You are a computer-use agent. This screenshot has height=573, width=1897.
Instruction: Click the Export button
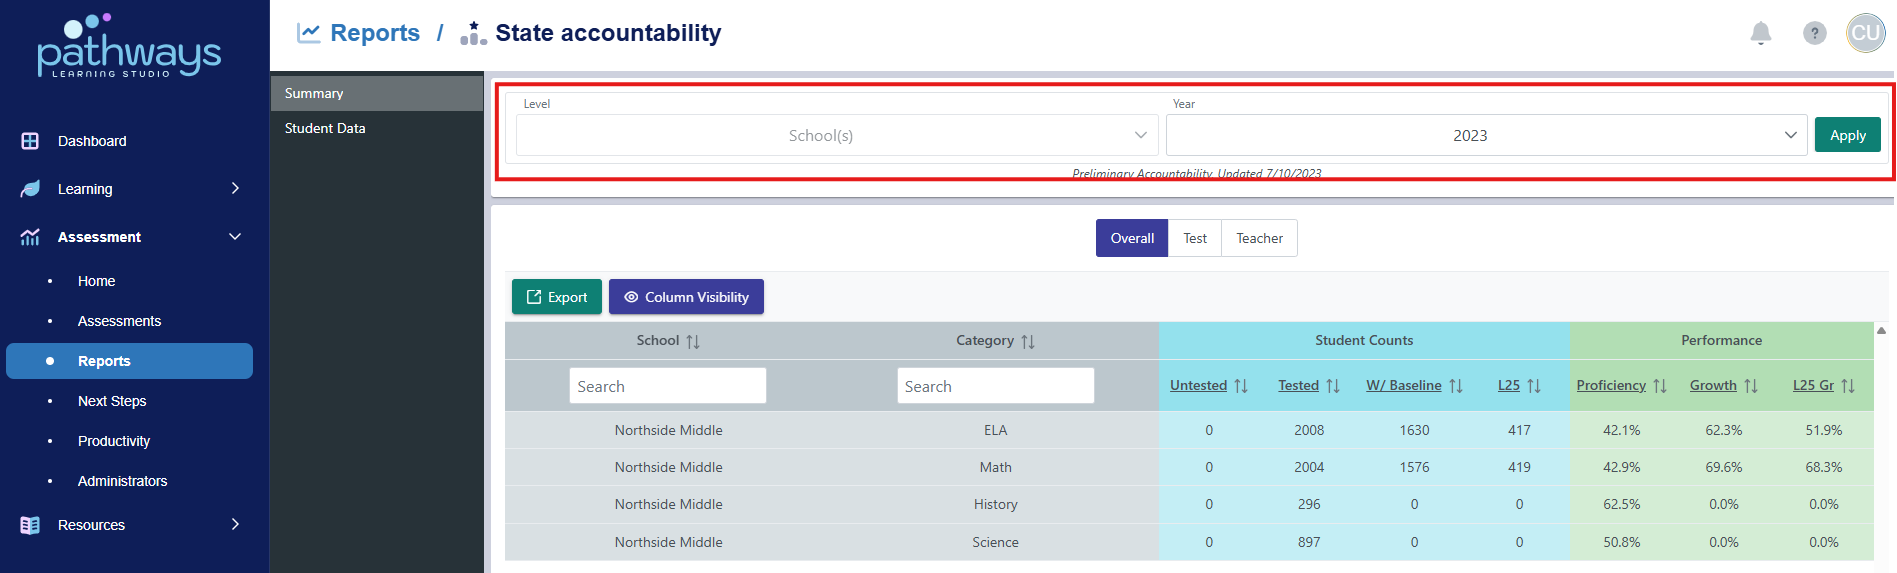click(557, 297)
